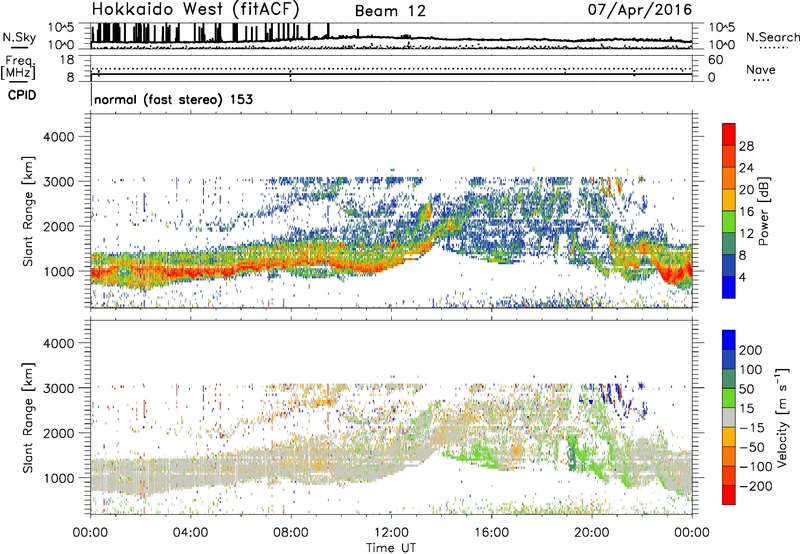Viewport: 800px width, 554px height.
Task: Click the '200' velocity color bar value
Action: (751, 350)
